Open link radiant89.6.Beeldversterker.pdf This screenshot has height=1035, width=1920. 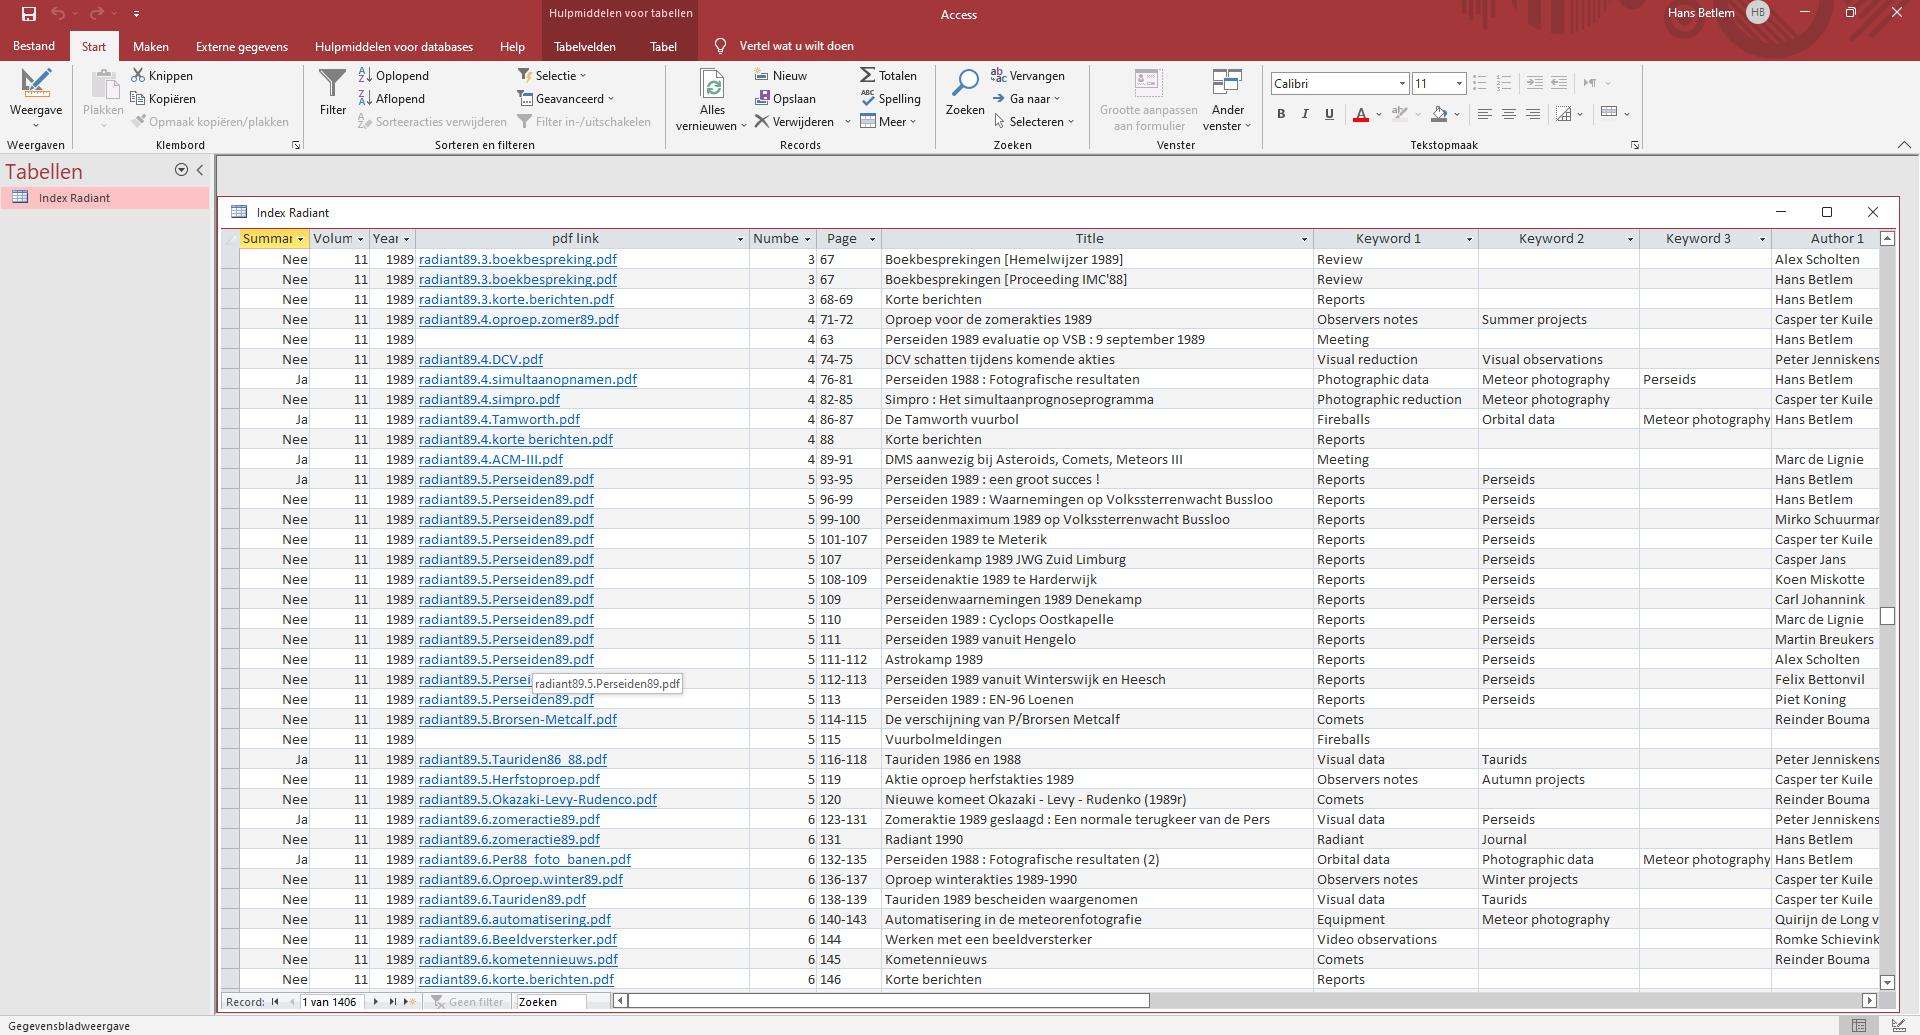[x=518, y=939]
